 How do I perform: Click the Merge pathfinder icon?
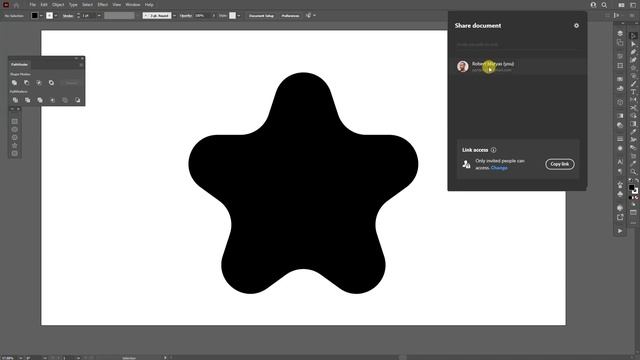pos(40,100)
